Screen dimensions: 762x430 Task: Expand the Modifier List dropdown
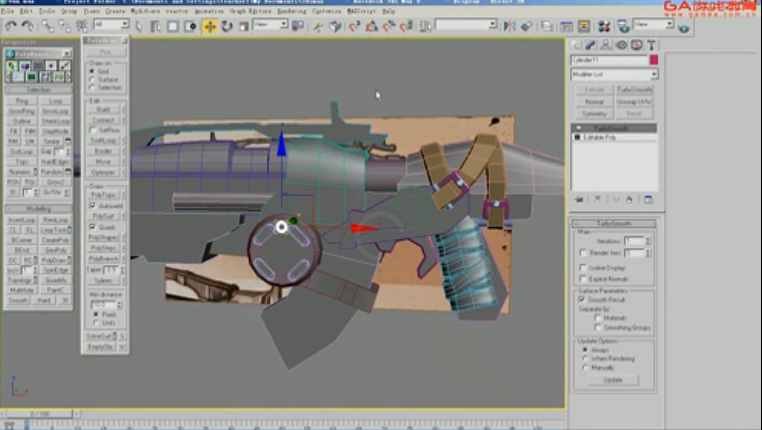click(x=614, y=74)
